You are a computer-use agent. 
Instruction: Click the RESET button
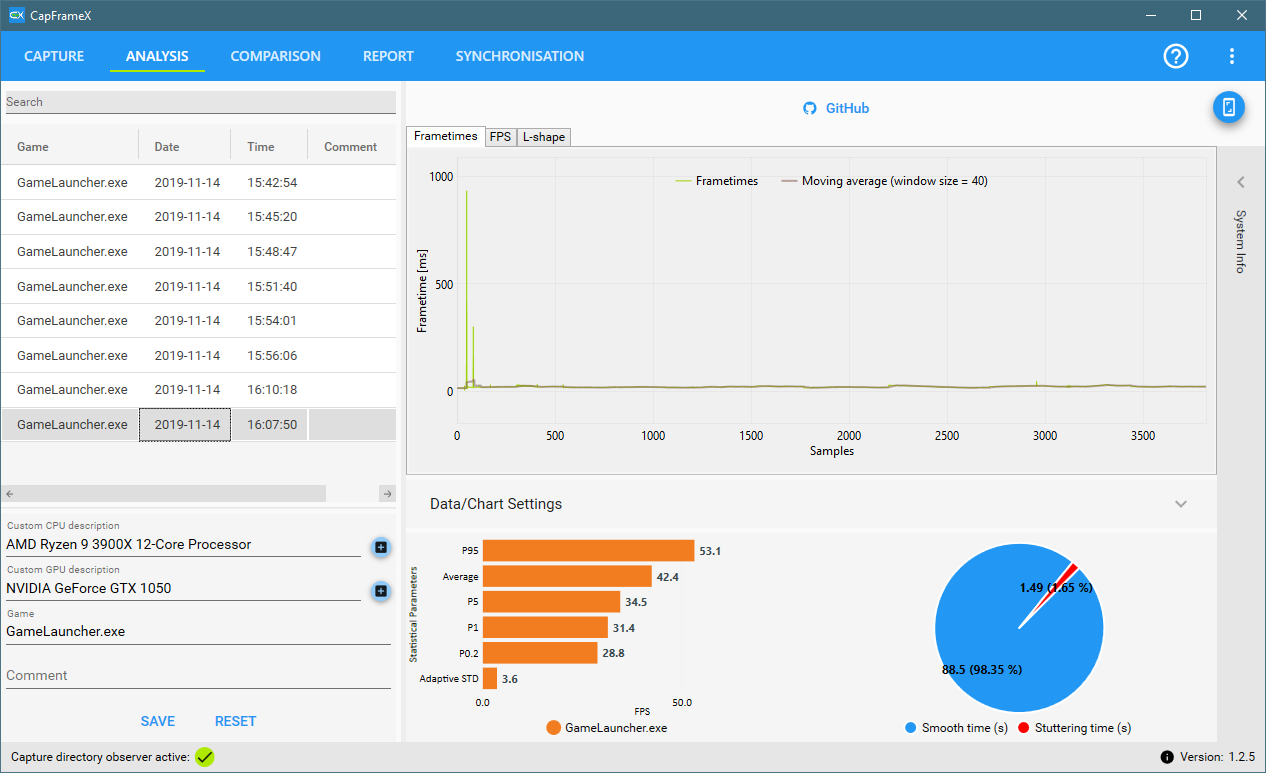pyautogui.click(x=236, y=721)
